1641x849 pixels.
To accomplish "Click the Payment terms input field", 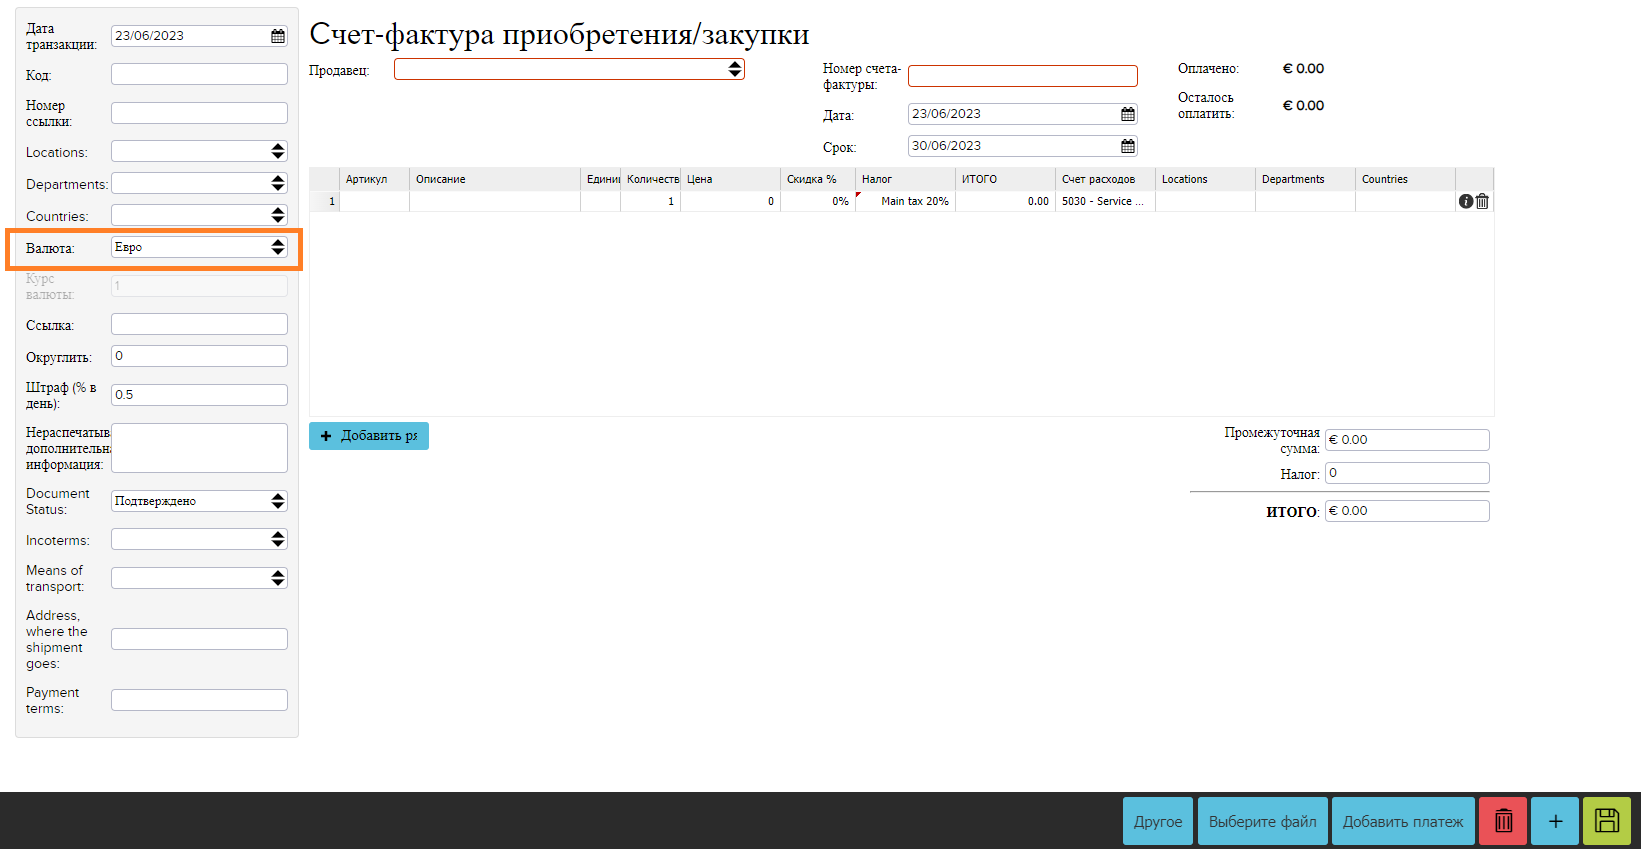I will pyautogui.click(x=199, y=700).
